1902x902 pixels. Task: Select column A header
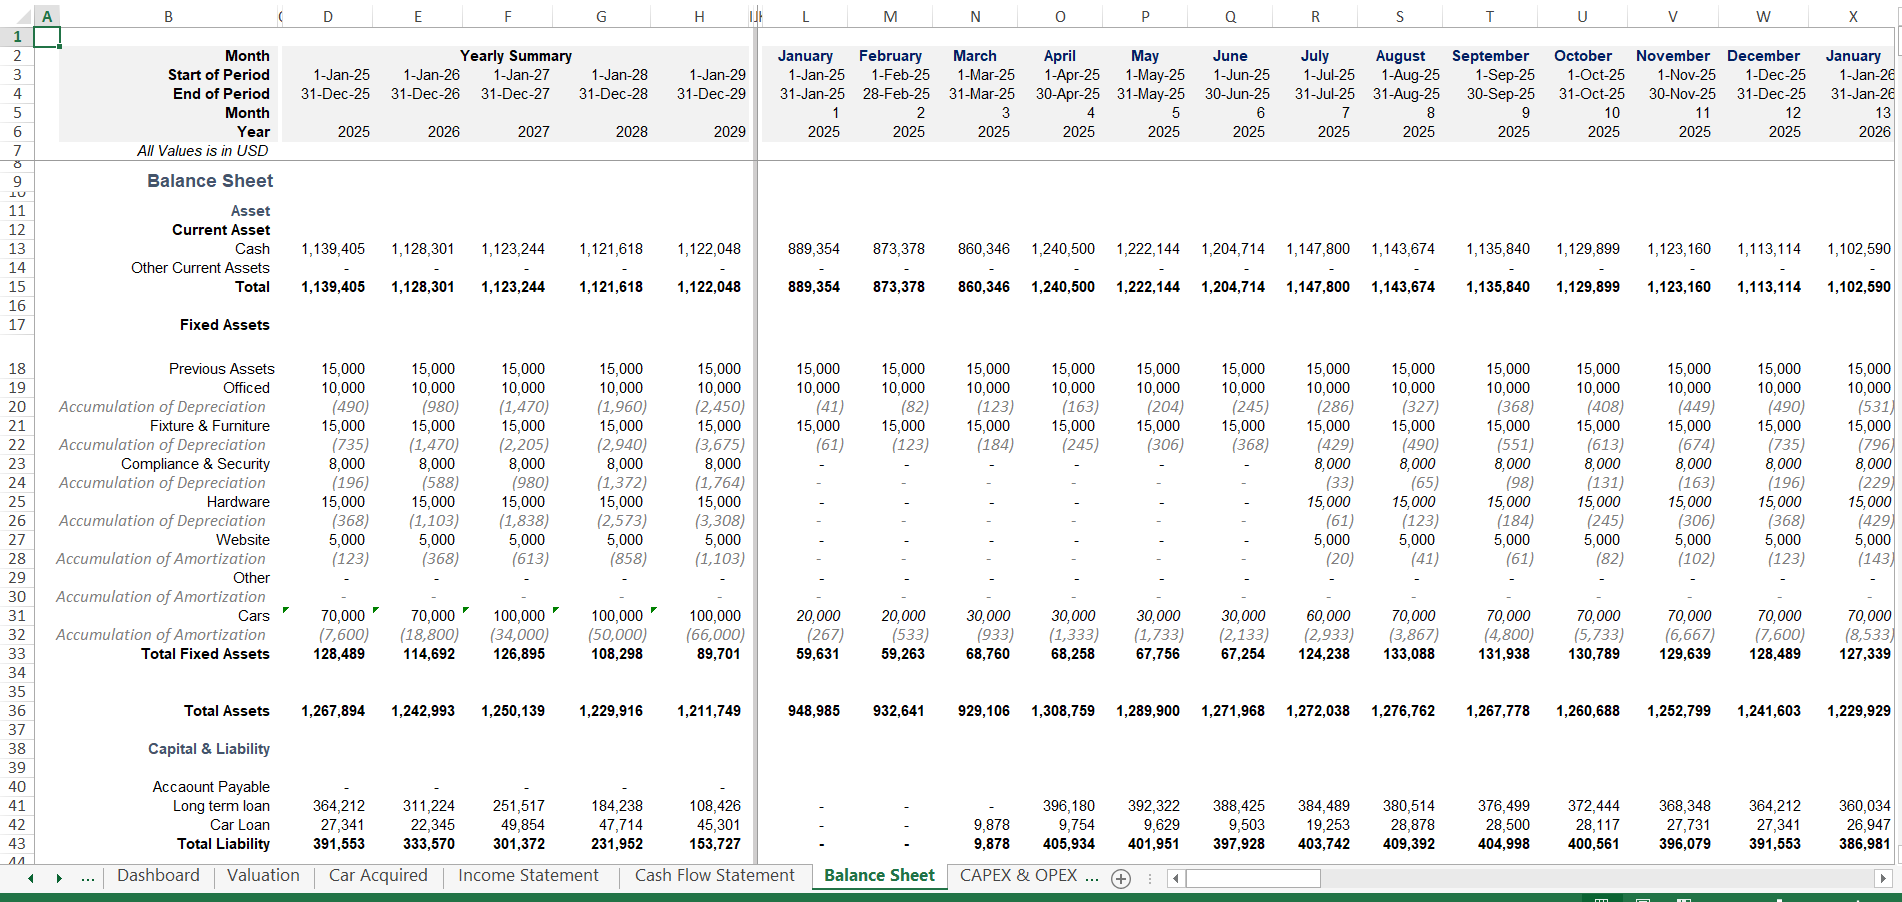pyautogui.click(x=47, y=16)
